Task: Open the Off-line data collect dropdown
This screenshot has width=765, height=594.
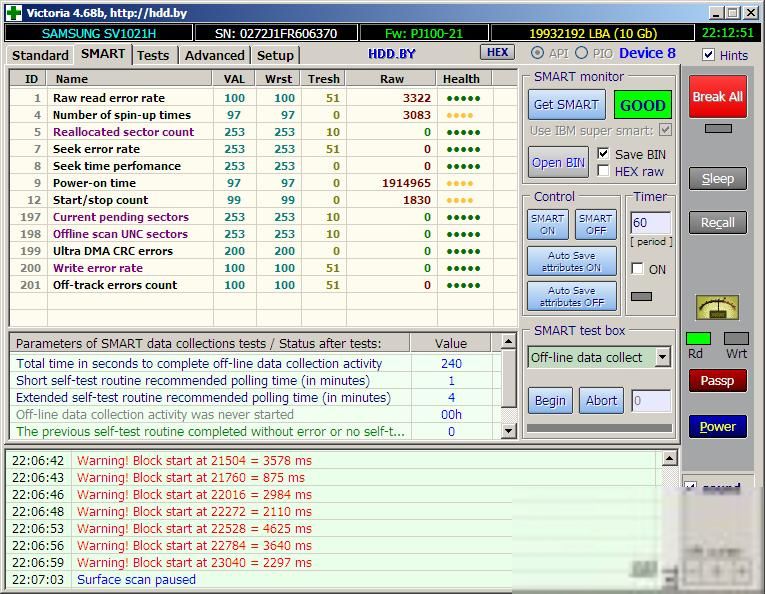Action: tap(662, 357)
